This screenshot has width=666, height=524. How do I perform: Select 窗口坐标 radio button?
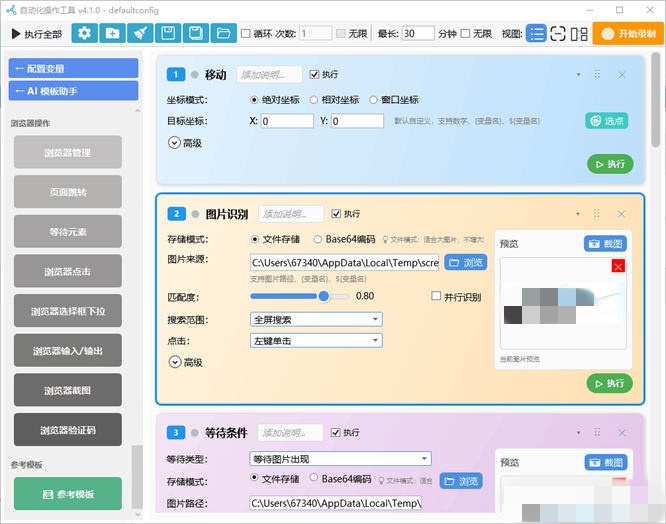[x=373, y=100]
